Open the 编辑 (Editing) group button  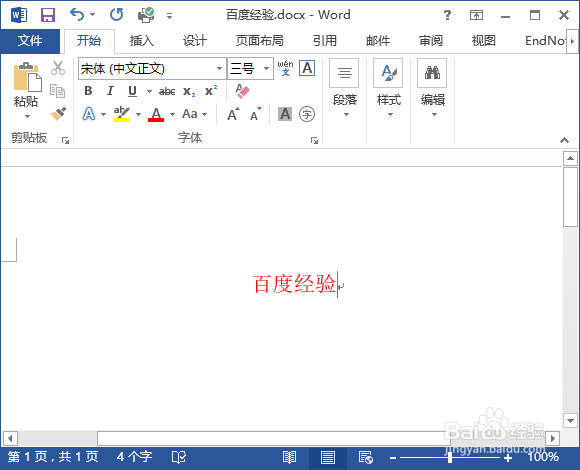432,88
